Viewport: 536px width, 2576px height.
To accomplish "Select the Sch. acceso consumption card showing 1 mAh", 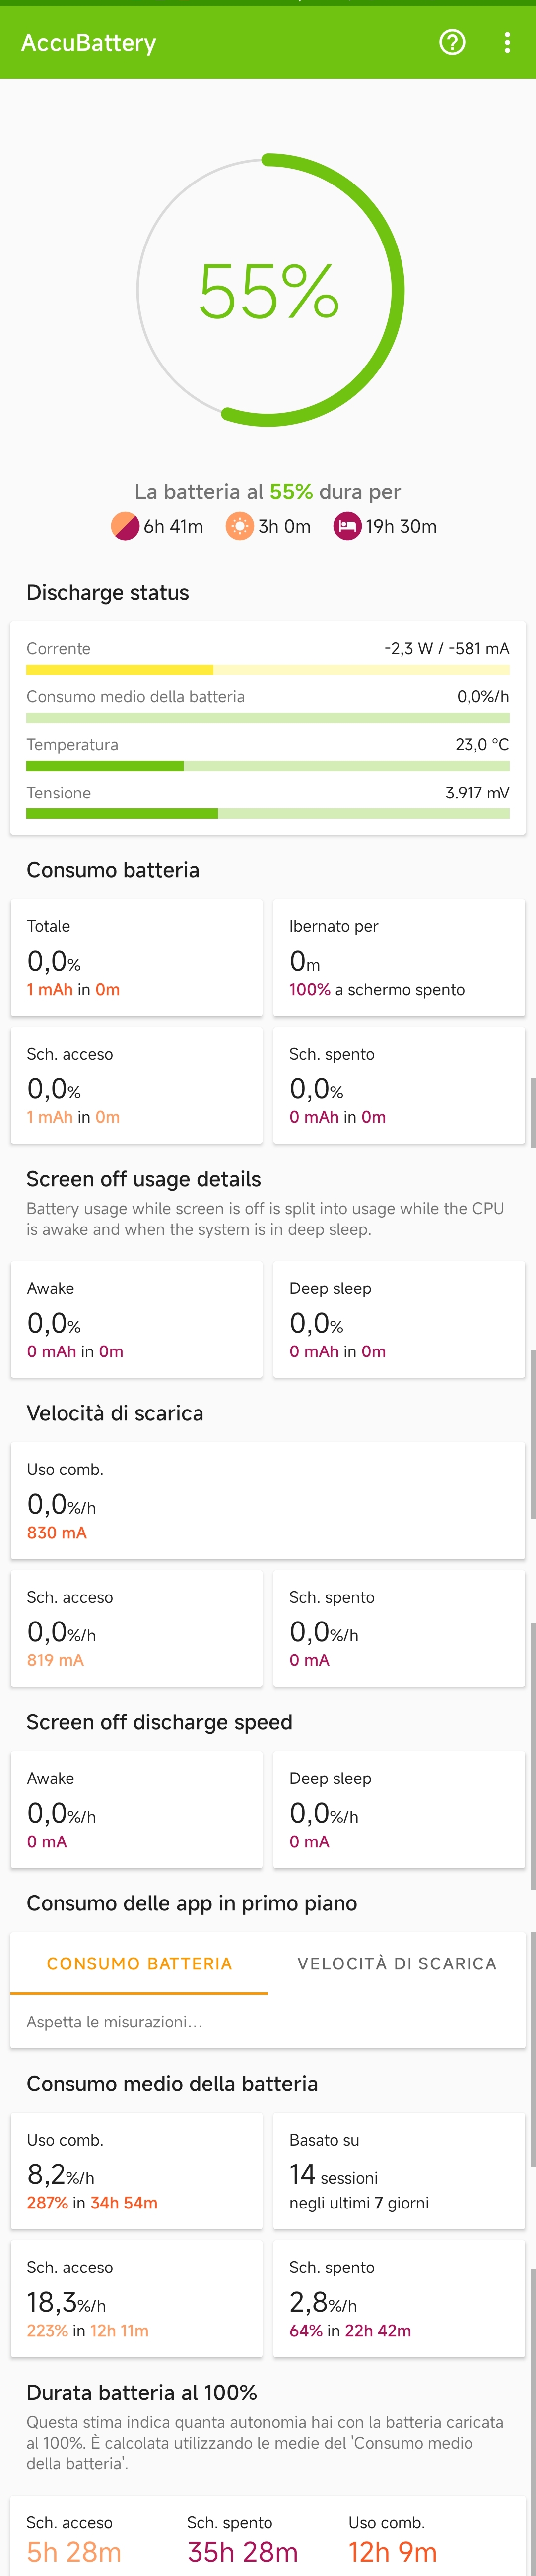I will point(137,1085).
